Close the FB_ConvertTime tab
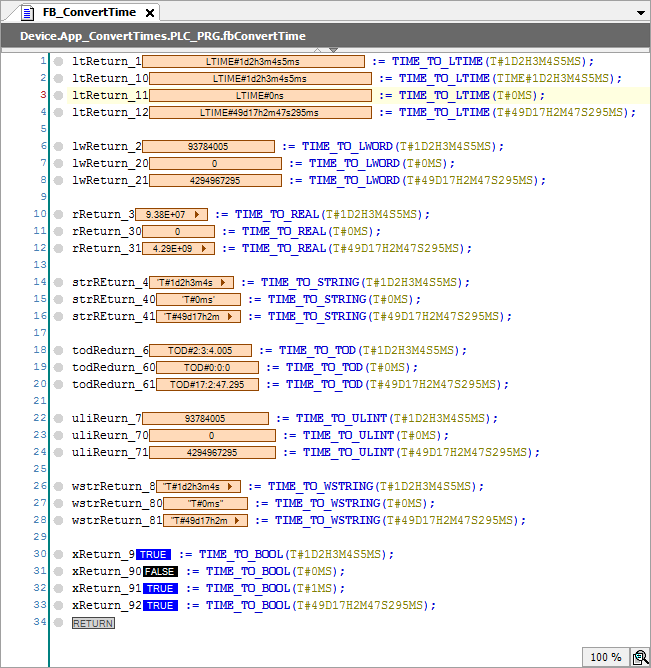The height and width of the screenshot is (668, 651). [149, 13]
